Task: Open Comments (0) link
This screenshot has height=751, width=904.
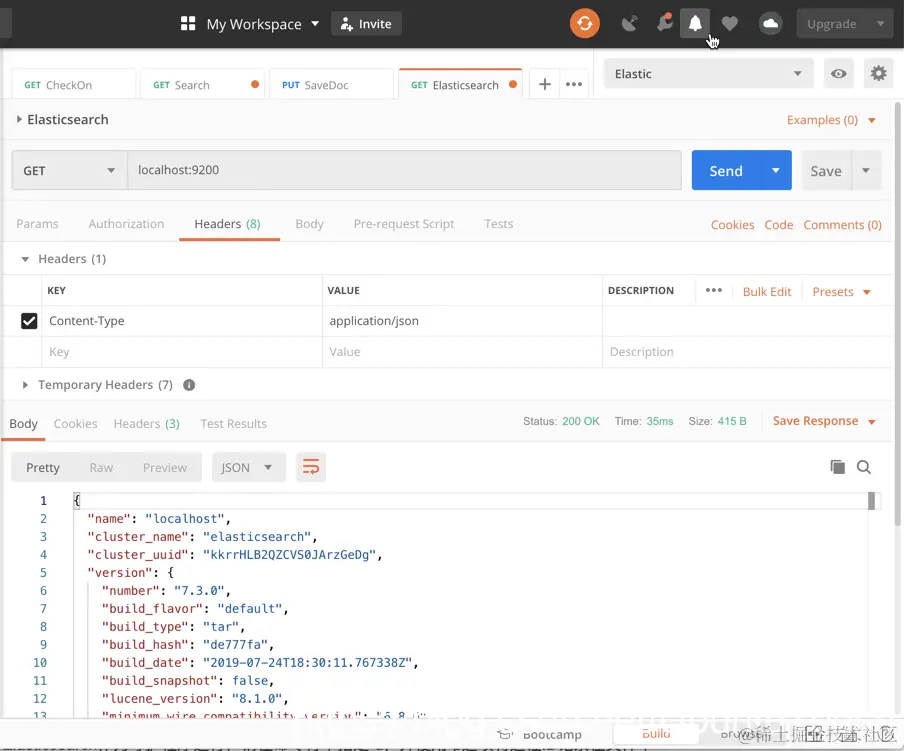Action: (842, 225)
